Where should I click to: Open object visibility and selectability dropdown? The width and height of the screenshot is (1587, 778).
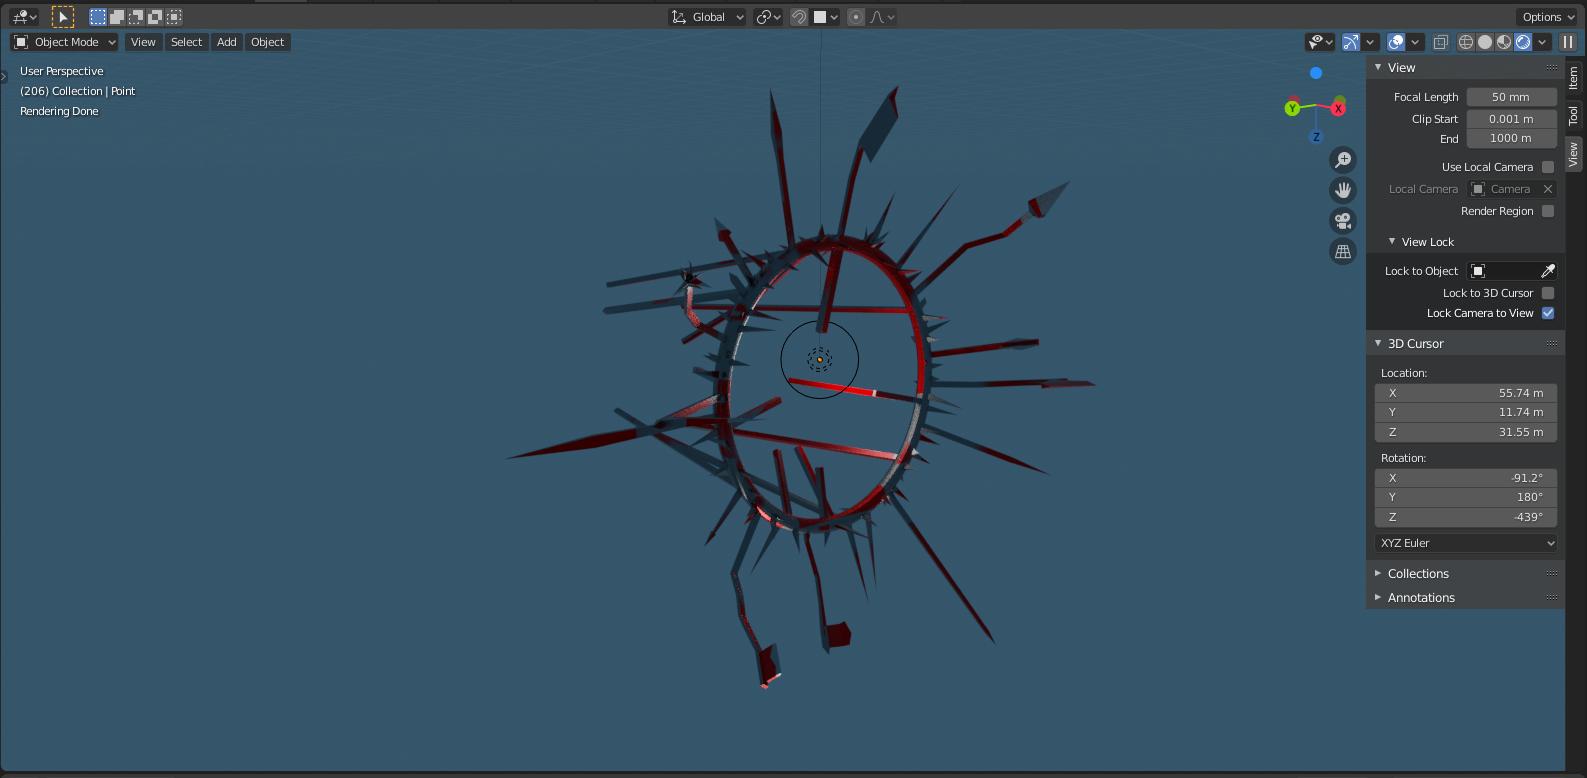pos(1320,42)
